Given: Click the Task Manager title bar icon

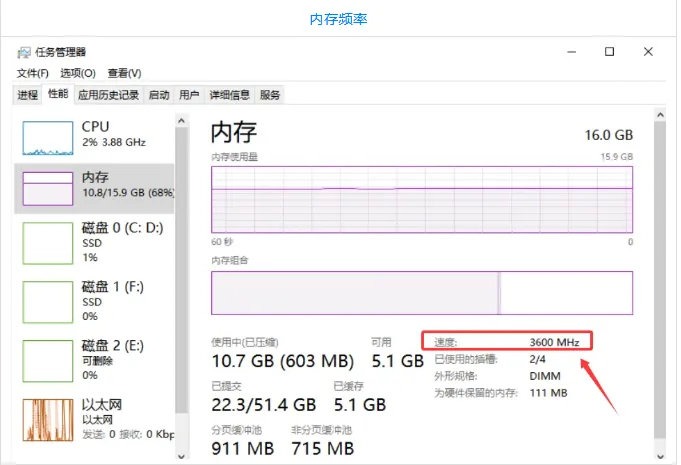Looking at the screenshot, I should (24, 51).
